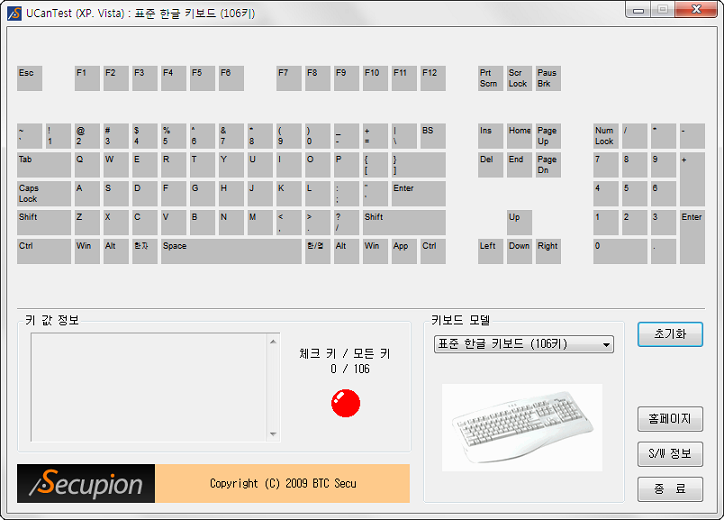
Task: Click the 초기화 reset button
Action: point(670,334)
